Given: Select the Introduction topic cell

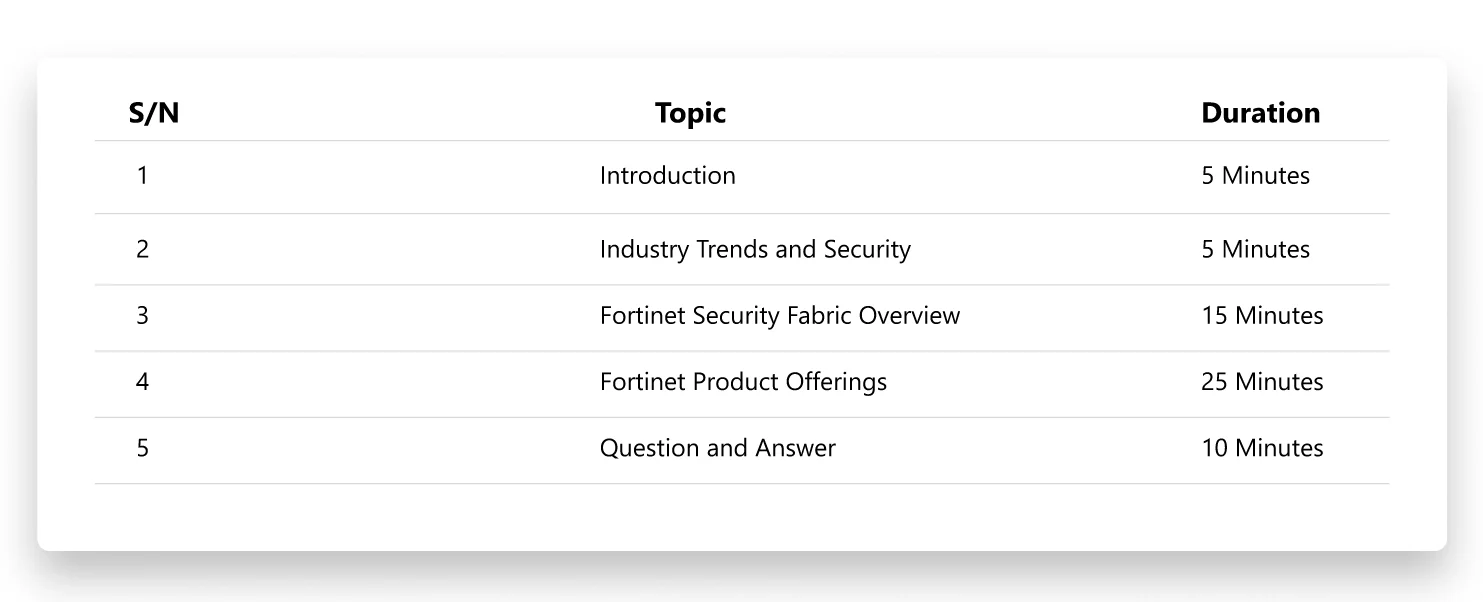Looking at the screenshot, I should pyautogui.click(x=667, y=176).
